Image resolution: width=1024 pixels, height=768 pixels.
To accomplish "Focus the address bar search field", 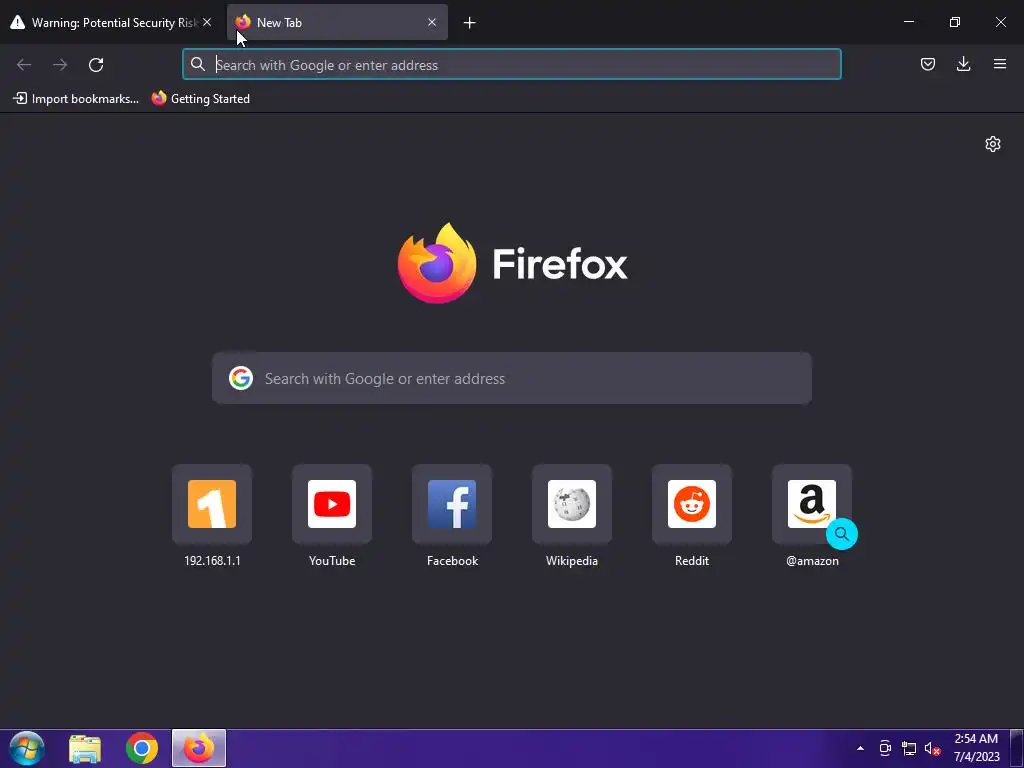I will (512, 65).
